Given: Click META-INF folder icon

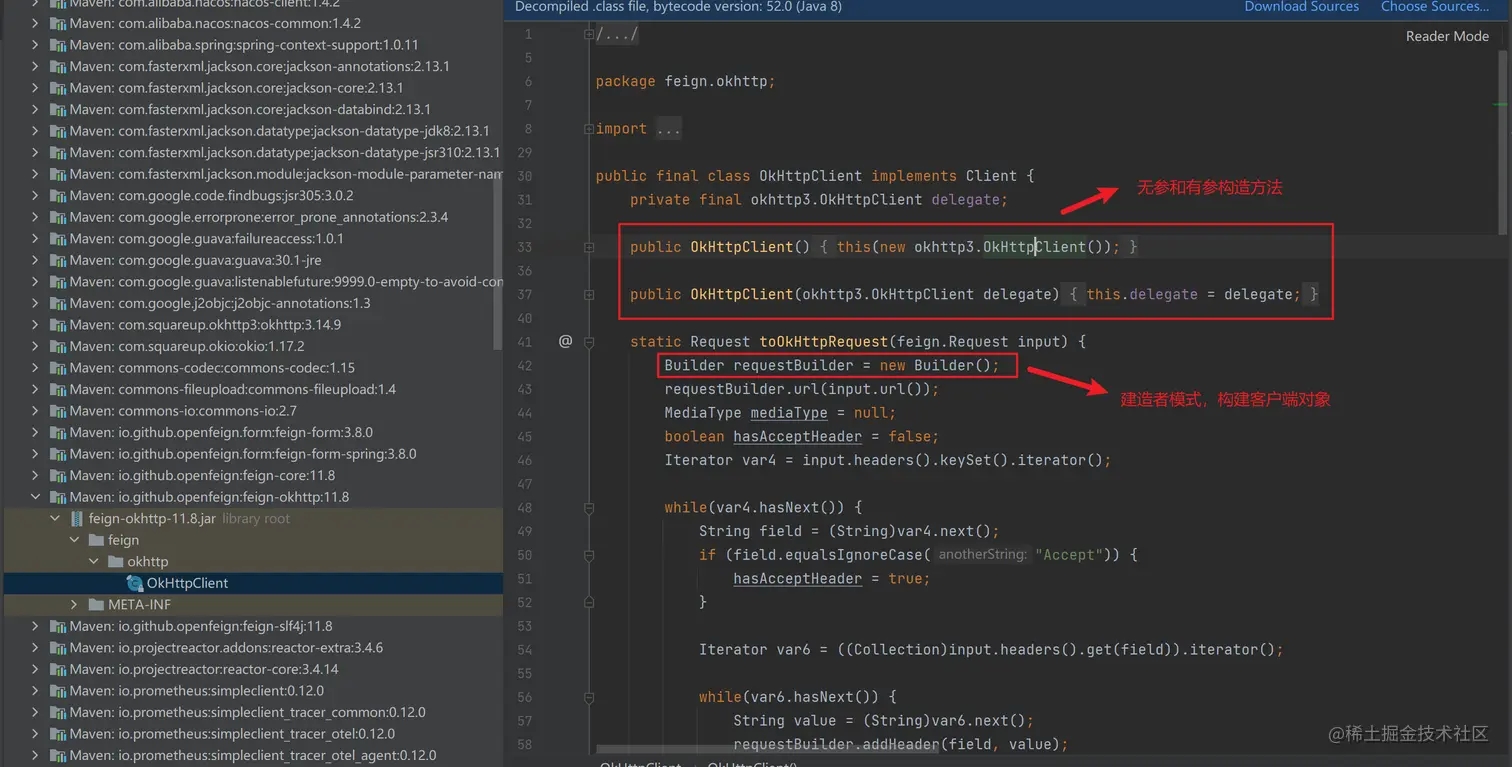Looking at the screenshot, I should (96, 604).
